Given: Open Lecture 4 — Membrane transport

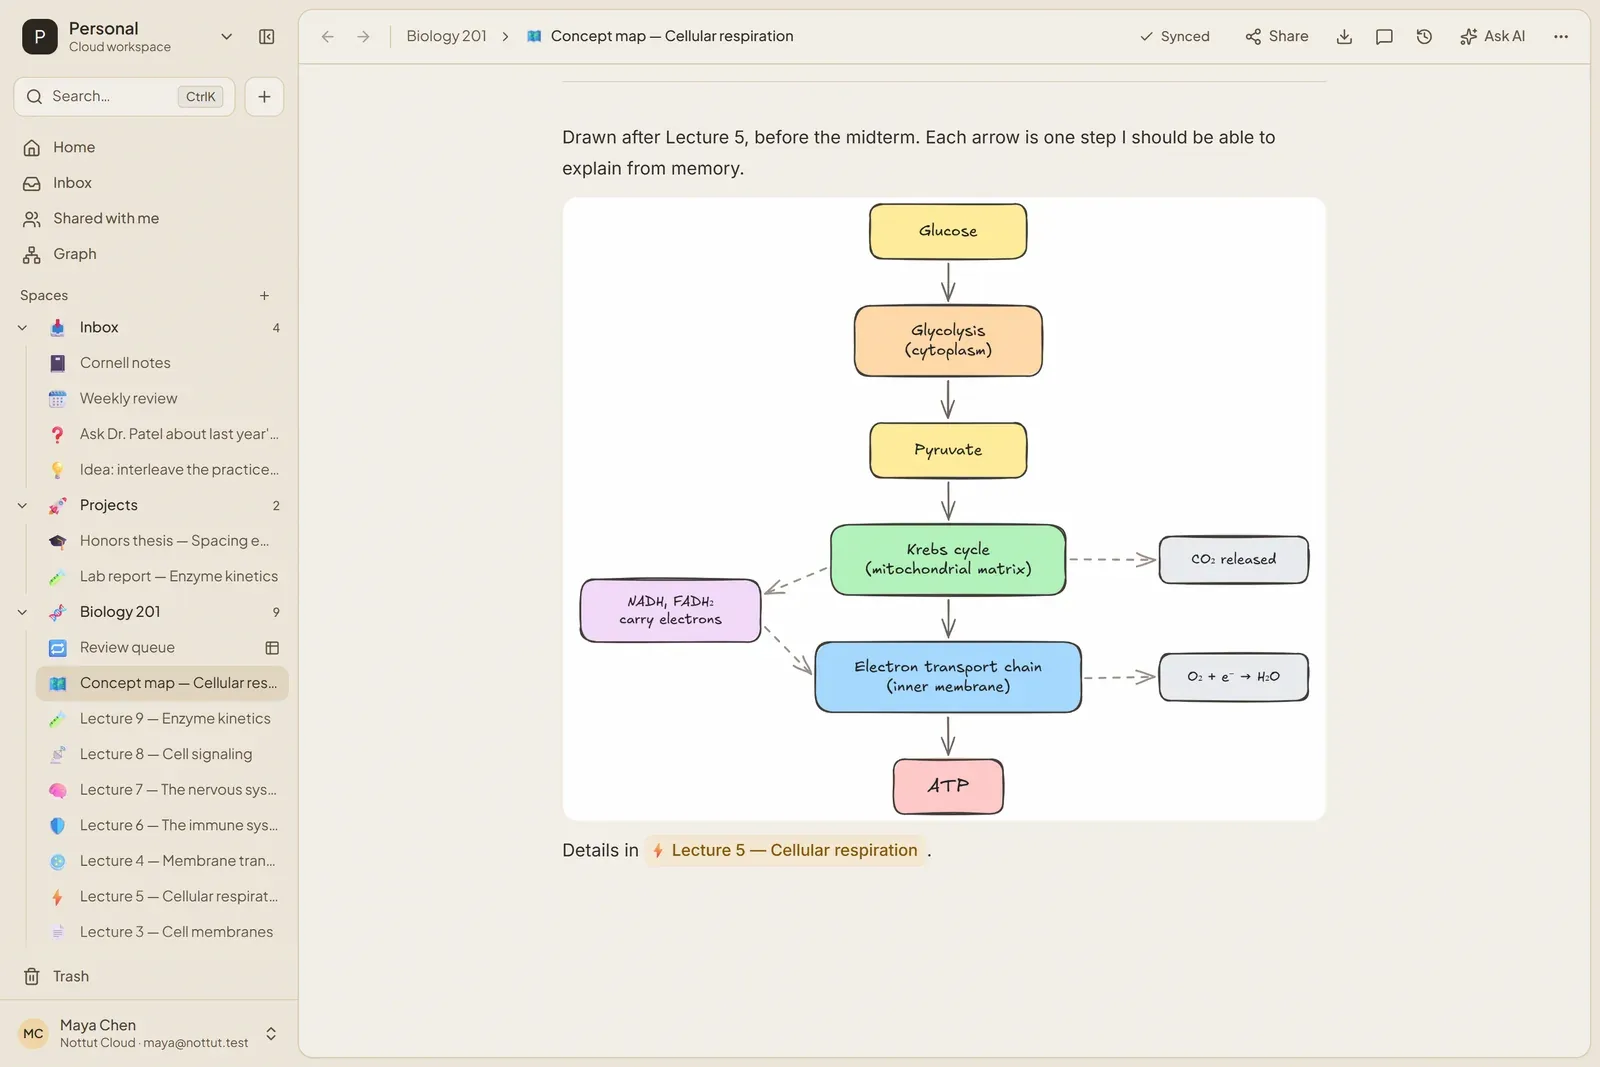Looking at the screenshot, I should [x=162, y=861].
